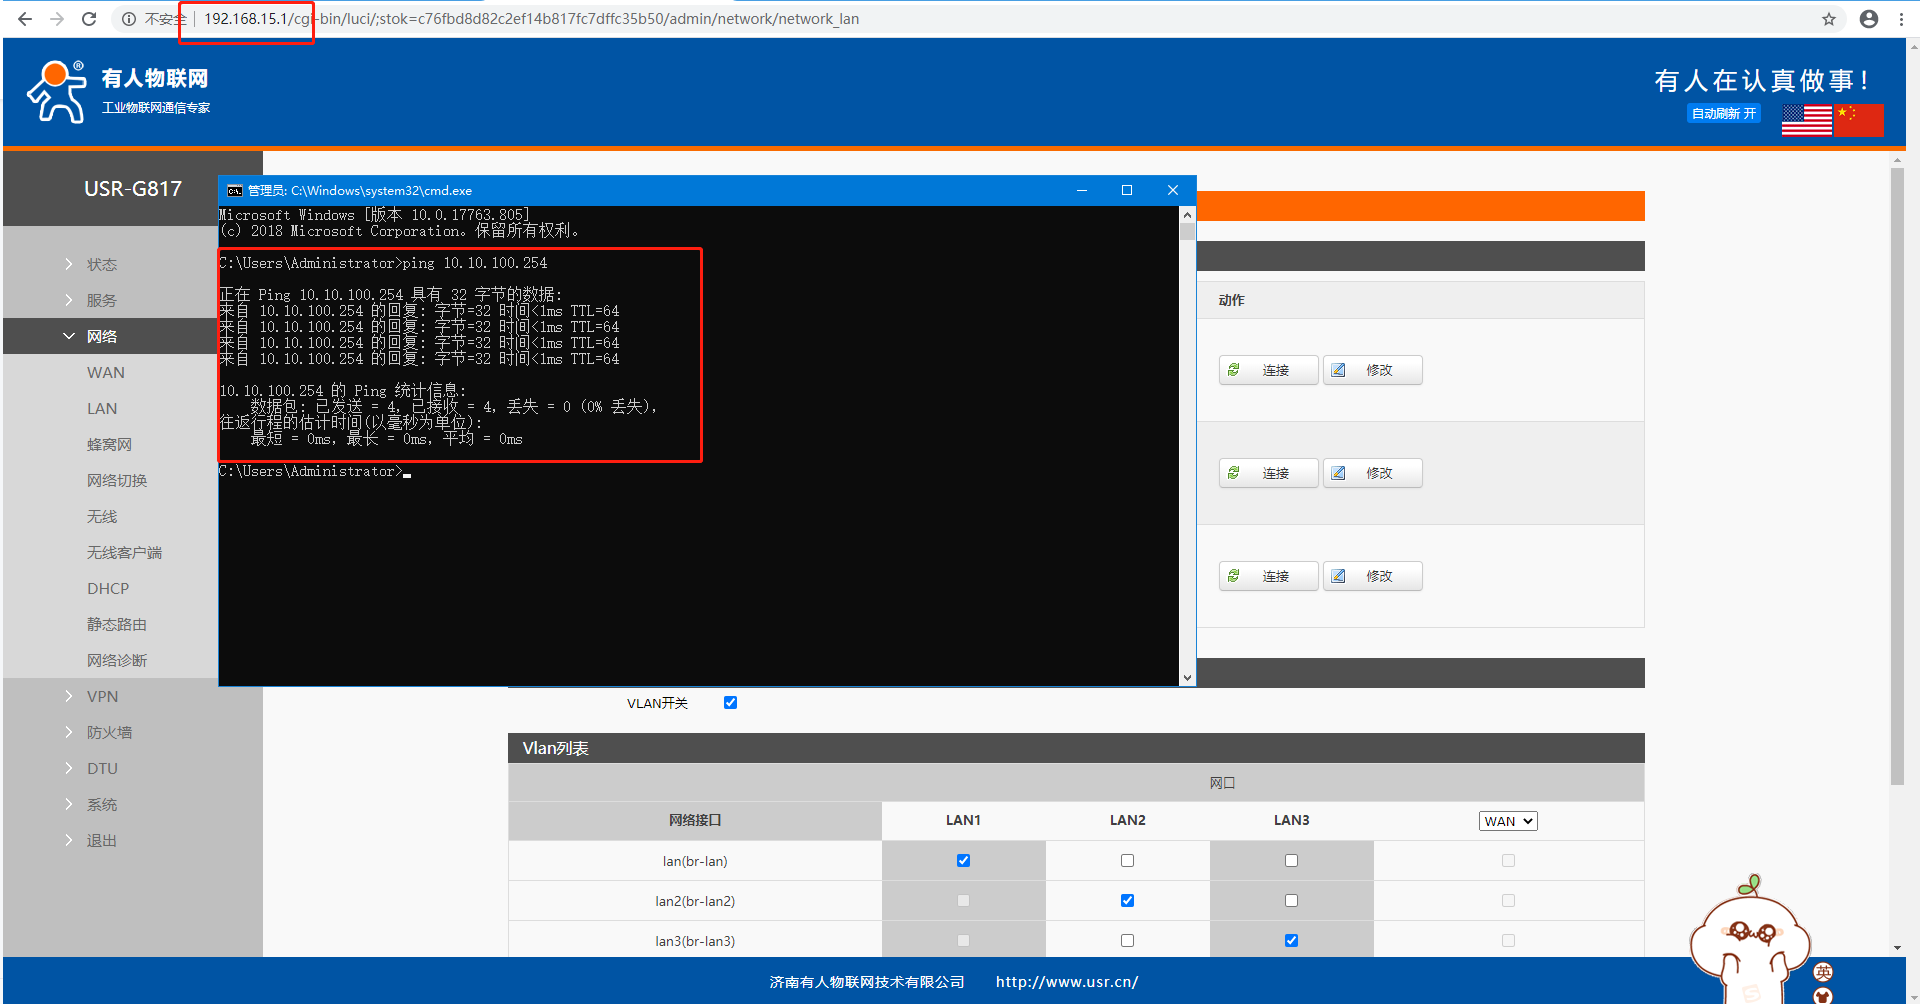The height and width of the screenshot is (1004, 1920).
Task: Click the 自动刷新 开 button
Action: [1723, 114]
